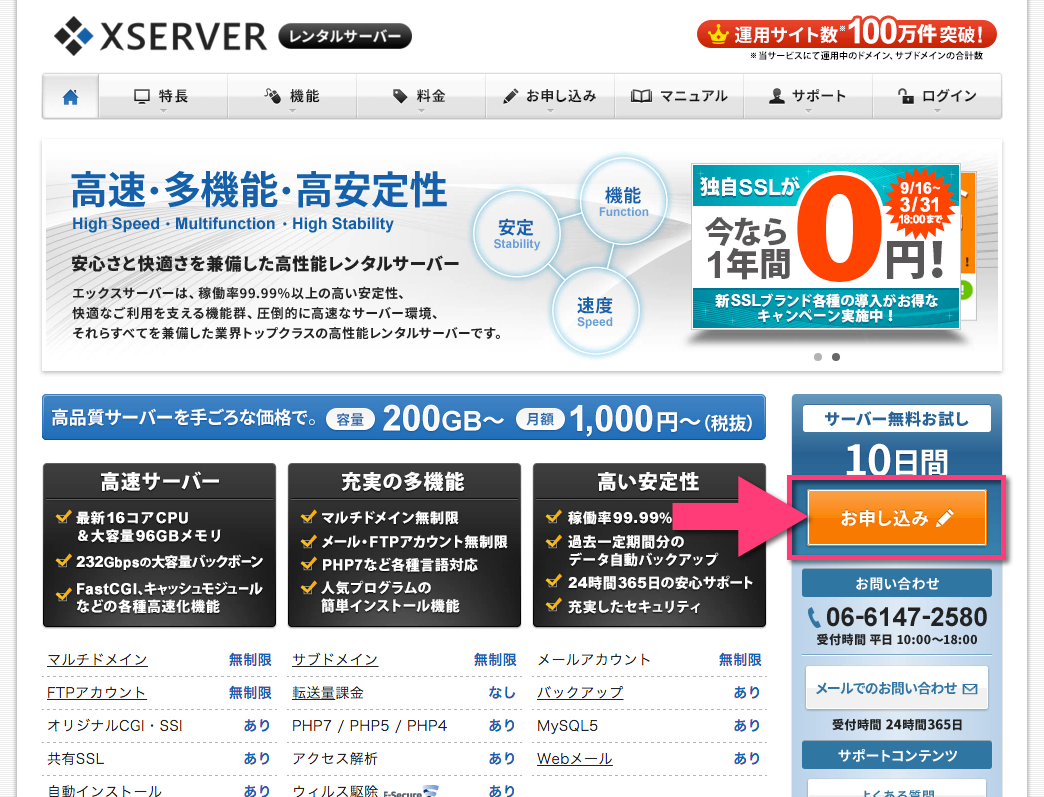Image resolution: width=1044 pixels, height=797 pixels.
Task: Click the tag icon beside 料金
Action: click(x=399, y=97)
